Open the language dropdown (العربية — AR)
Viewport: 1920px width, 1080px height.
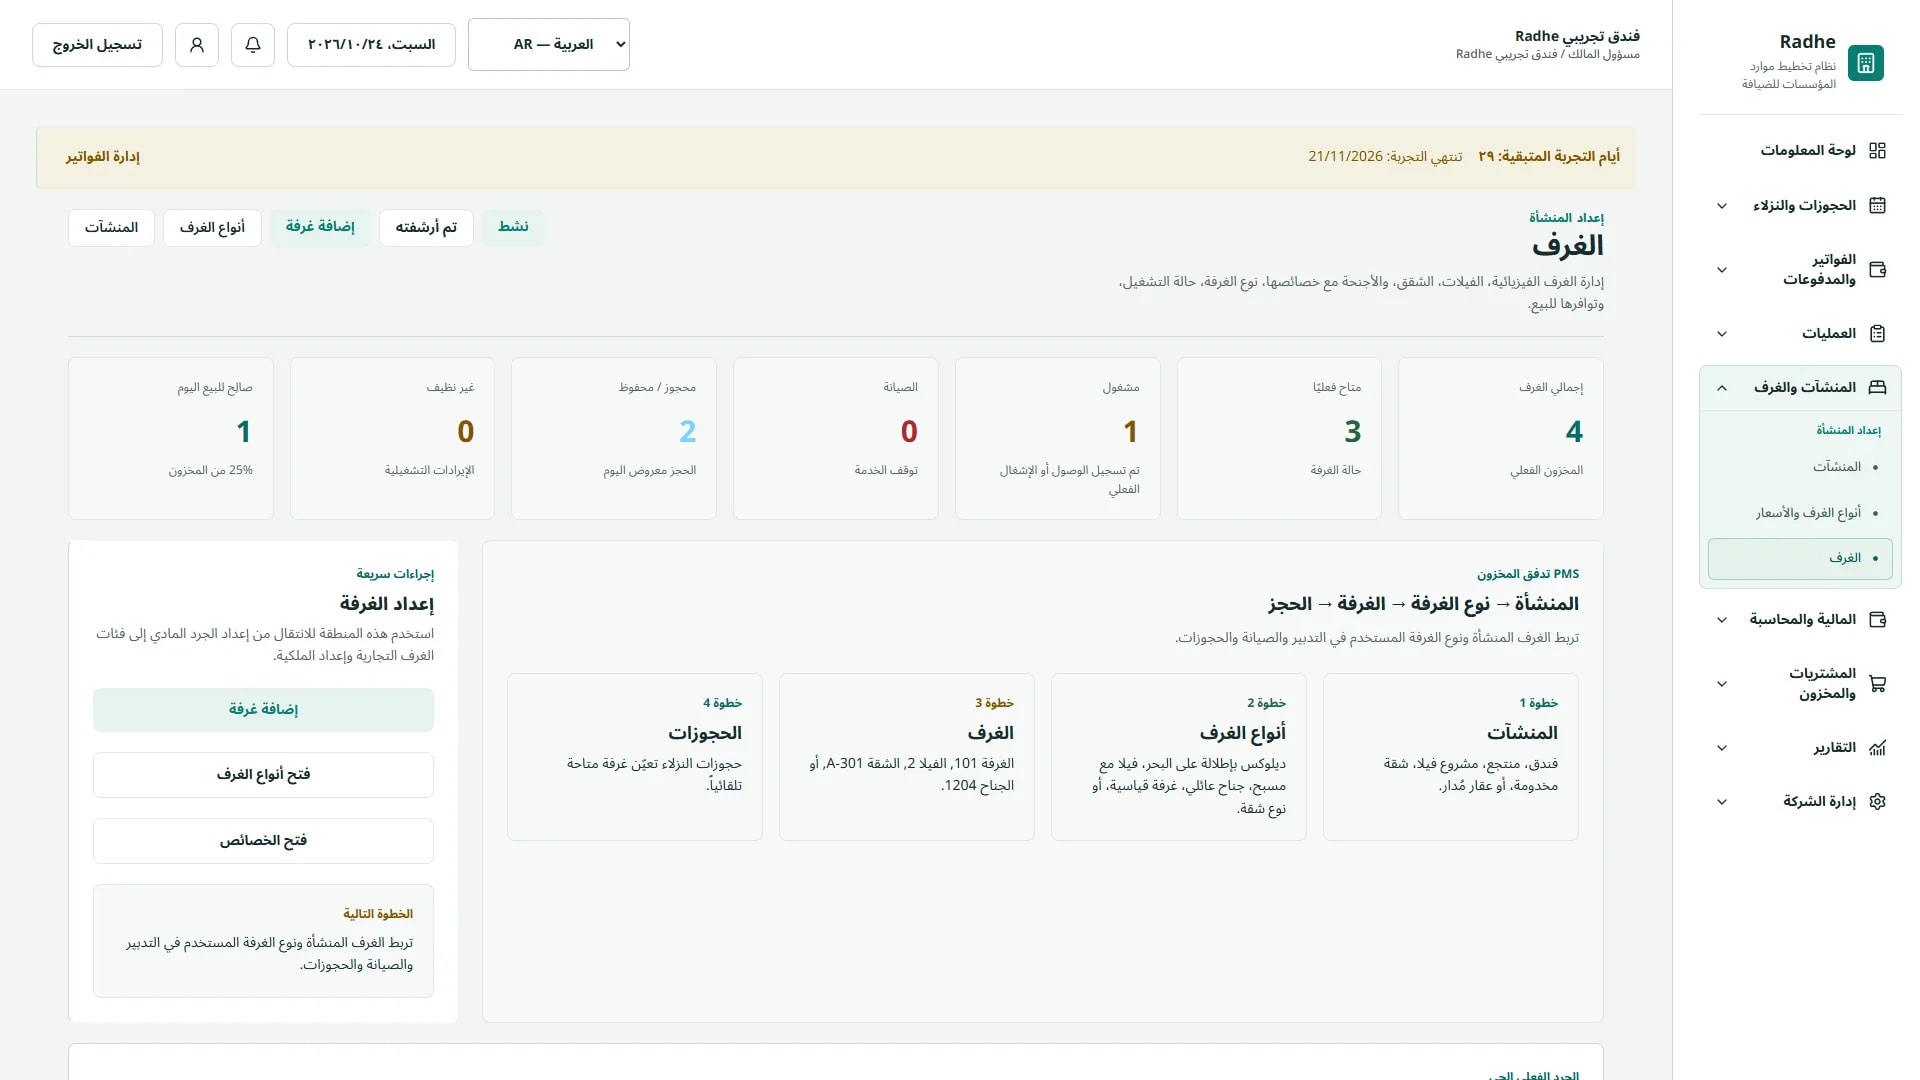point(549,45)
